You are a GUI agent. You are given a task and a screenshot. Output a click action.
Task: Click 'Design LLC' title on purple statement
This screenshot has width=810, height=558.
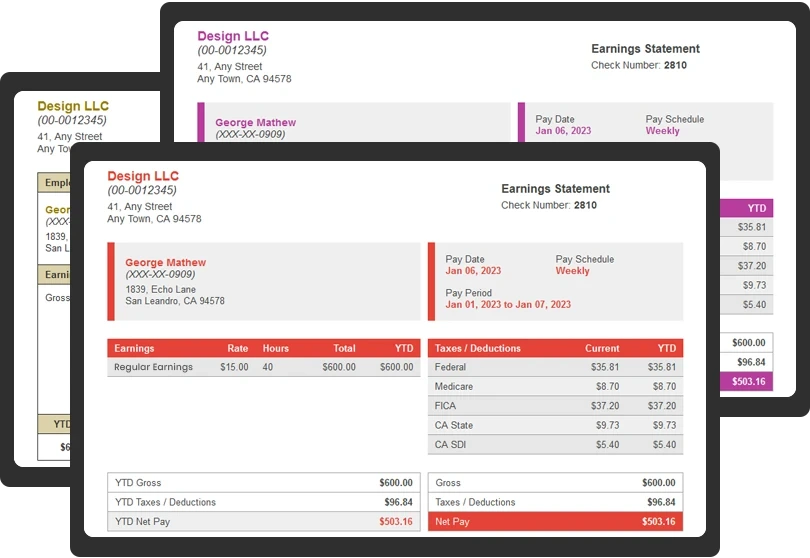tap(233, 36)
